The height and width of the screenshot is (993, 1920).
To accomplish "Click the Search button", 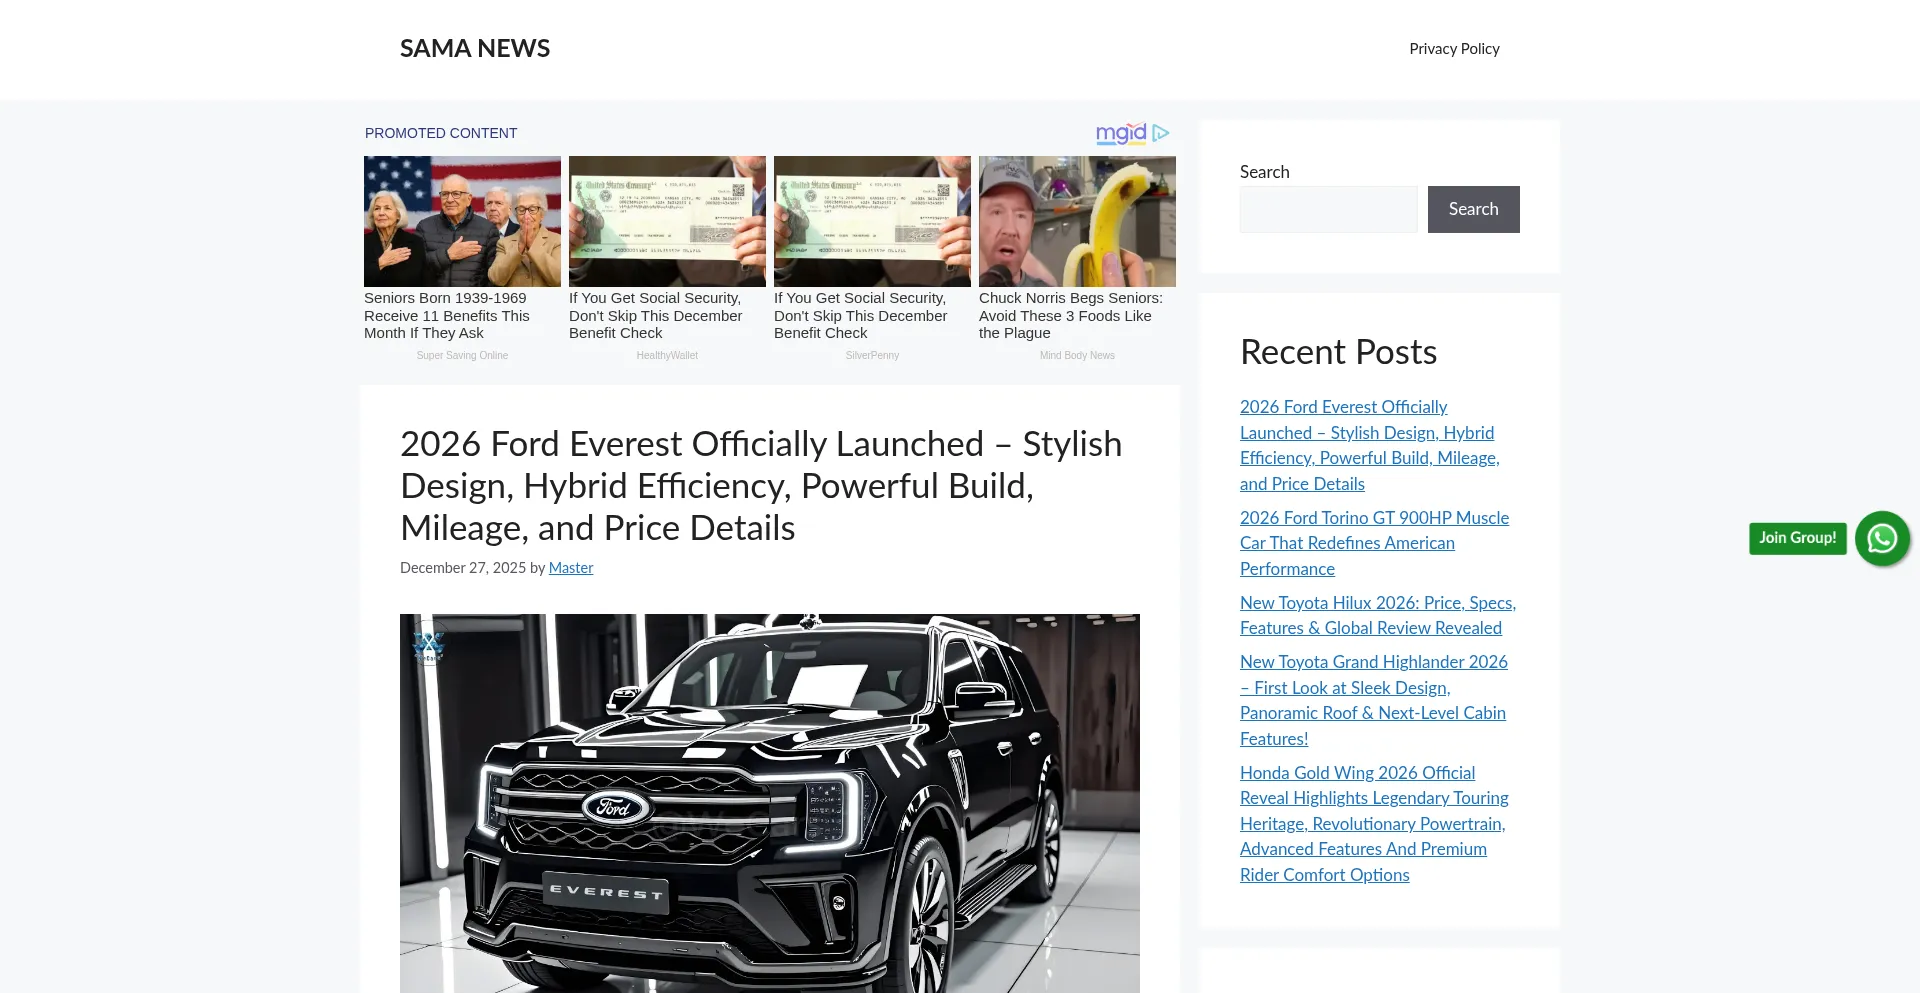I will tap(1472, 209).
